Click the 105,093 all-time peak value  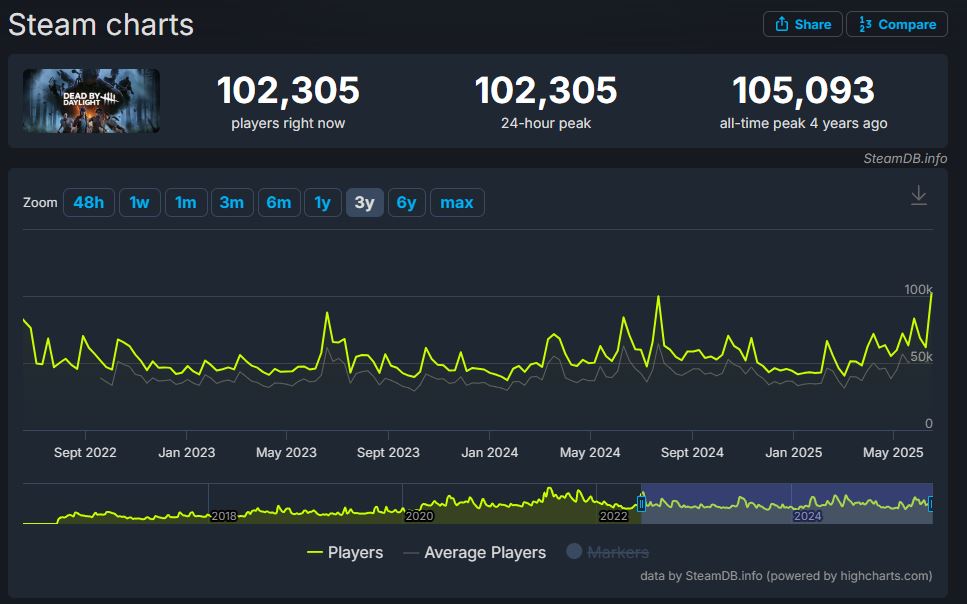(x=804, y=90)
